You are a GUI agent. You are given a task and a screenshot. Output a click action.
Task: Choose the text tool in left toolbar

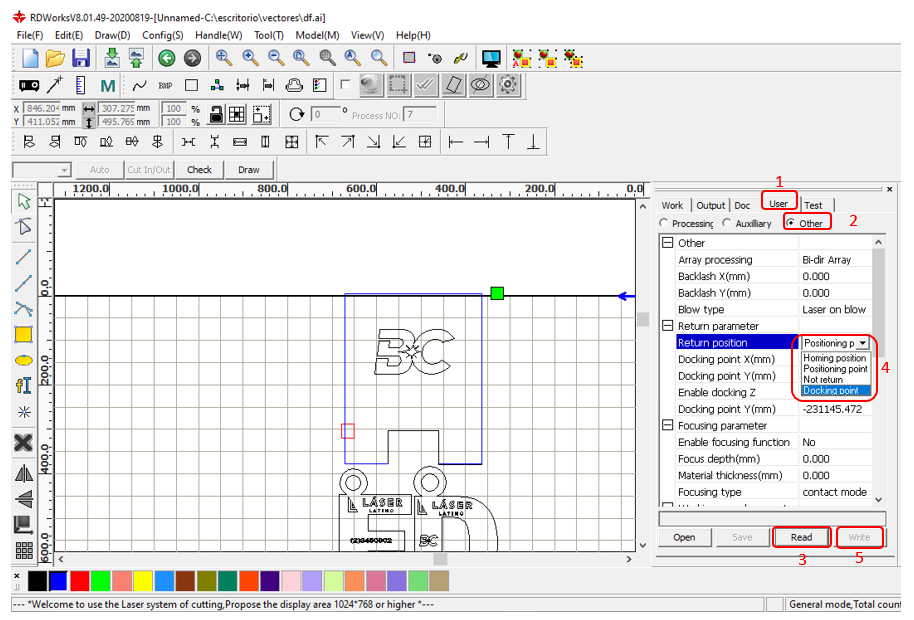pyautogui.click(x=23, y=386)
